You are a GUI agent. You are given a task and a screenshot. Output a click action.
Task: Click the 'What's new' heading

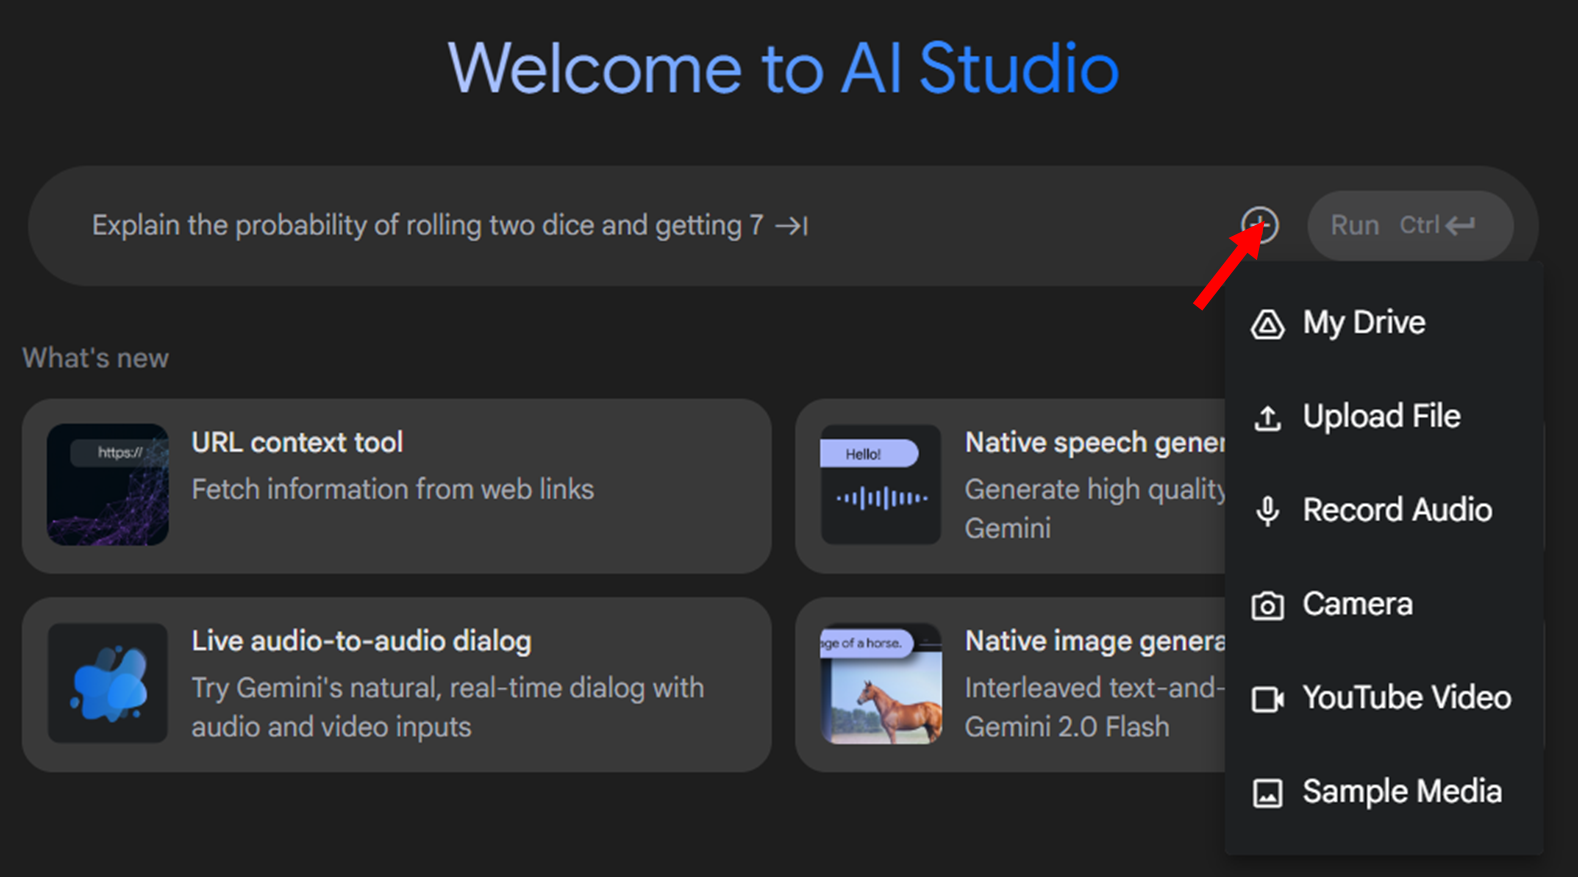96,358
